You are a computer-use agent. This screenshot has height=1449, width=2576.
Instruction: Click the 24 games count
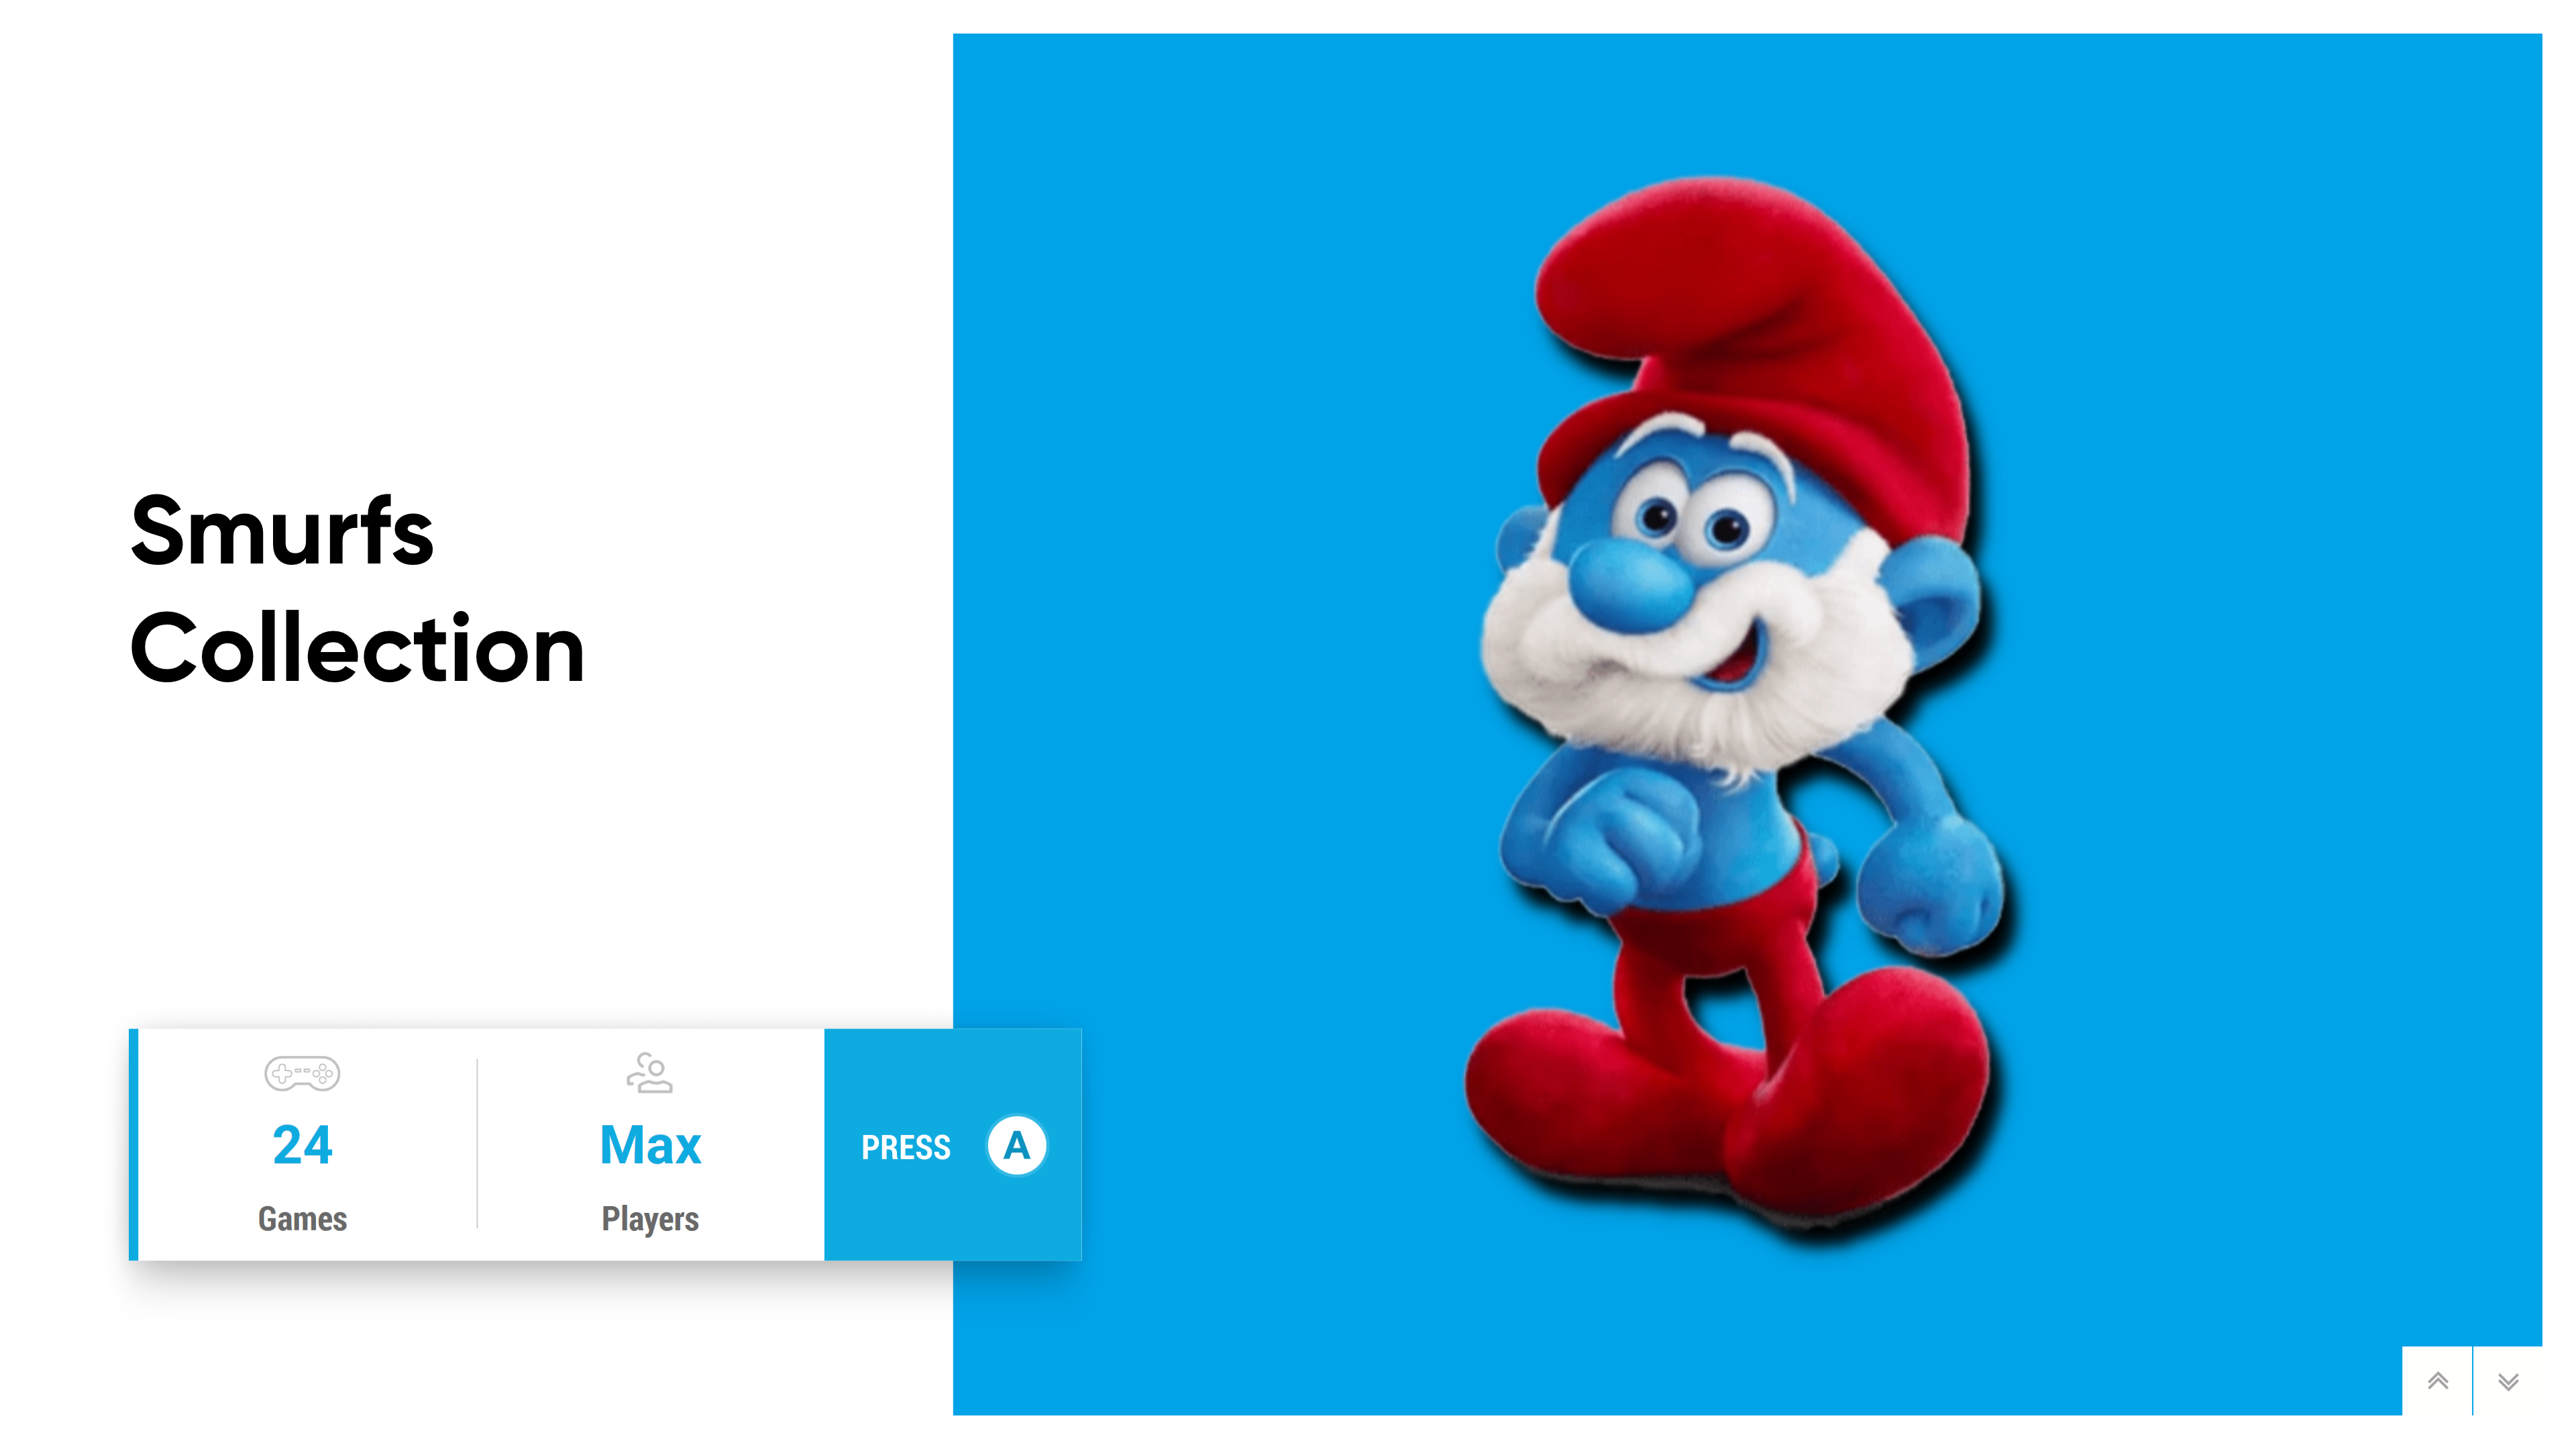302,1144
